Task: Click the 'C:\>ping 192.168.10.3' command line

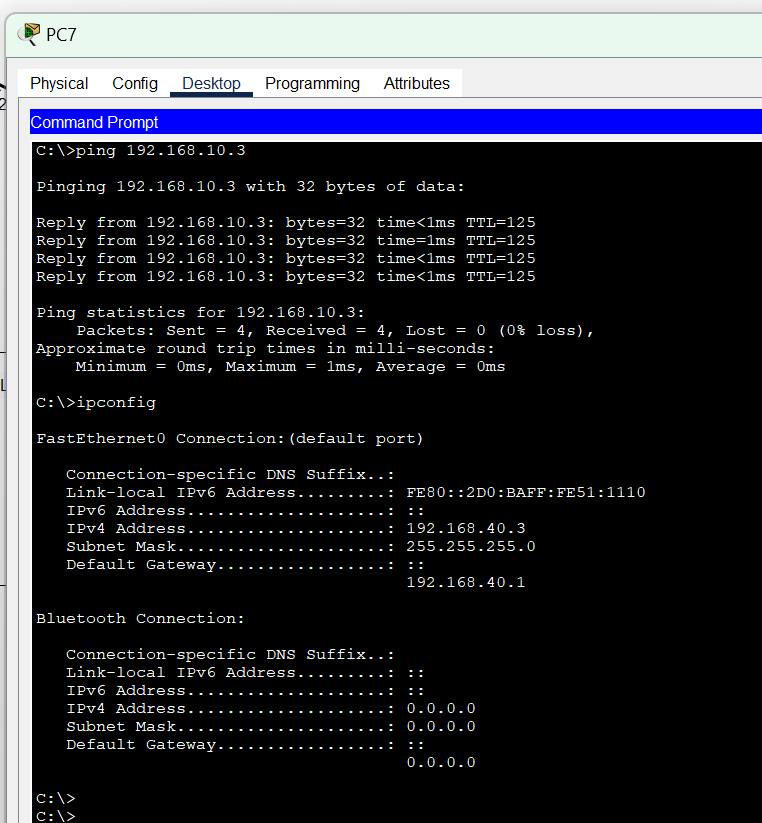Action: click(x=141, y=151)
